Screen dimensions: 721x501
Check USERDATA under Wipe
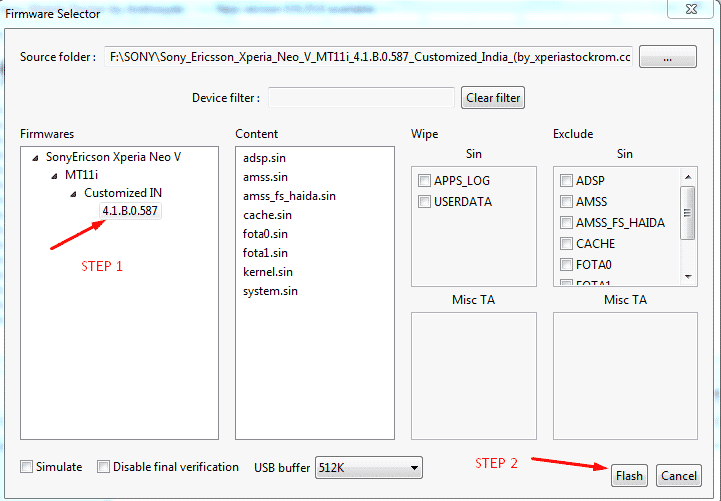click(x=424, y=202)
